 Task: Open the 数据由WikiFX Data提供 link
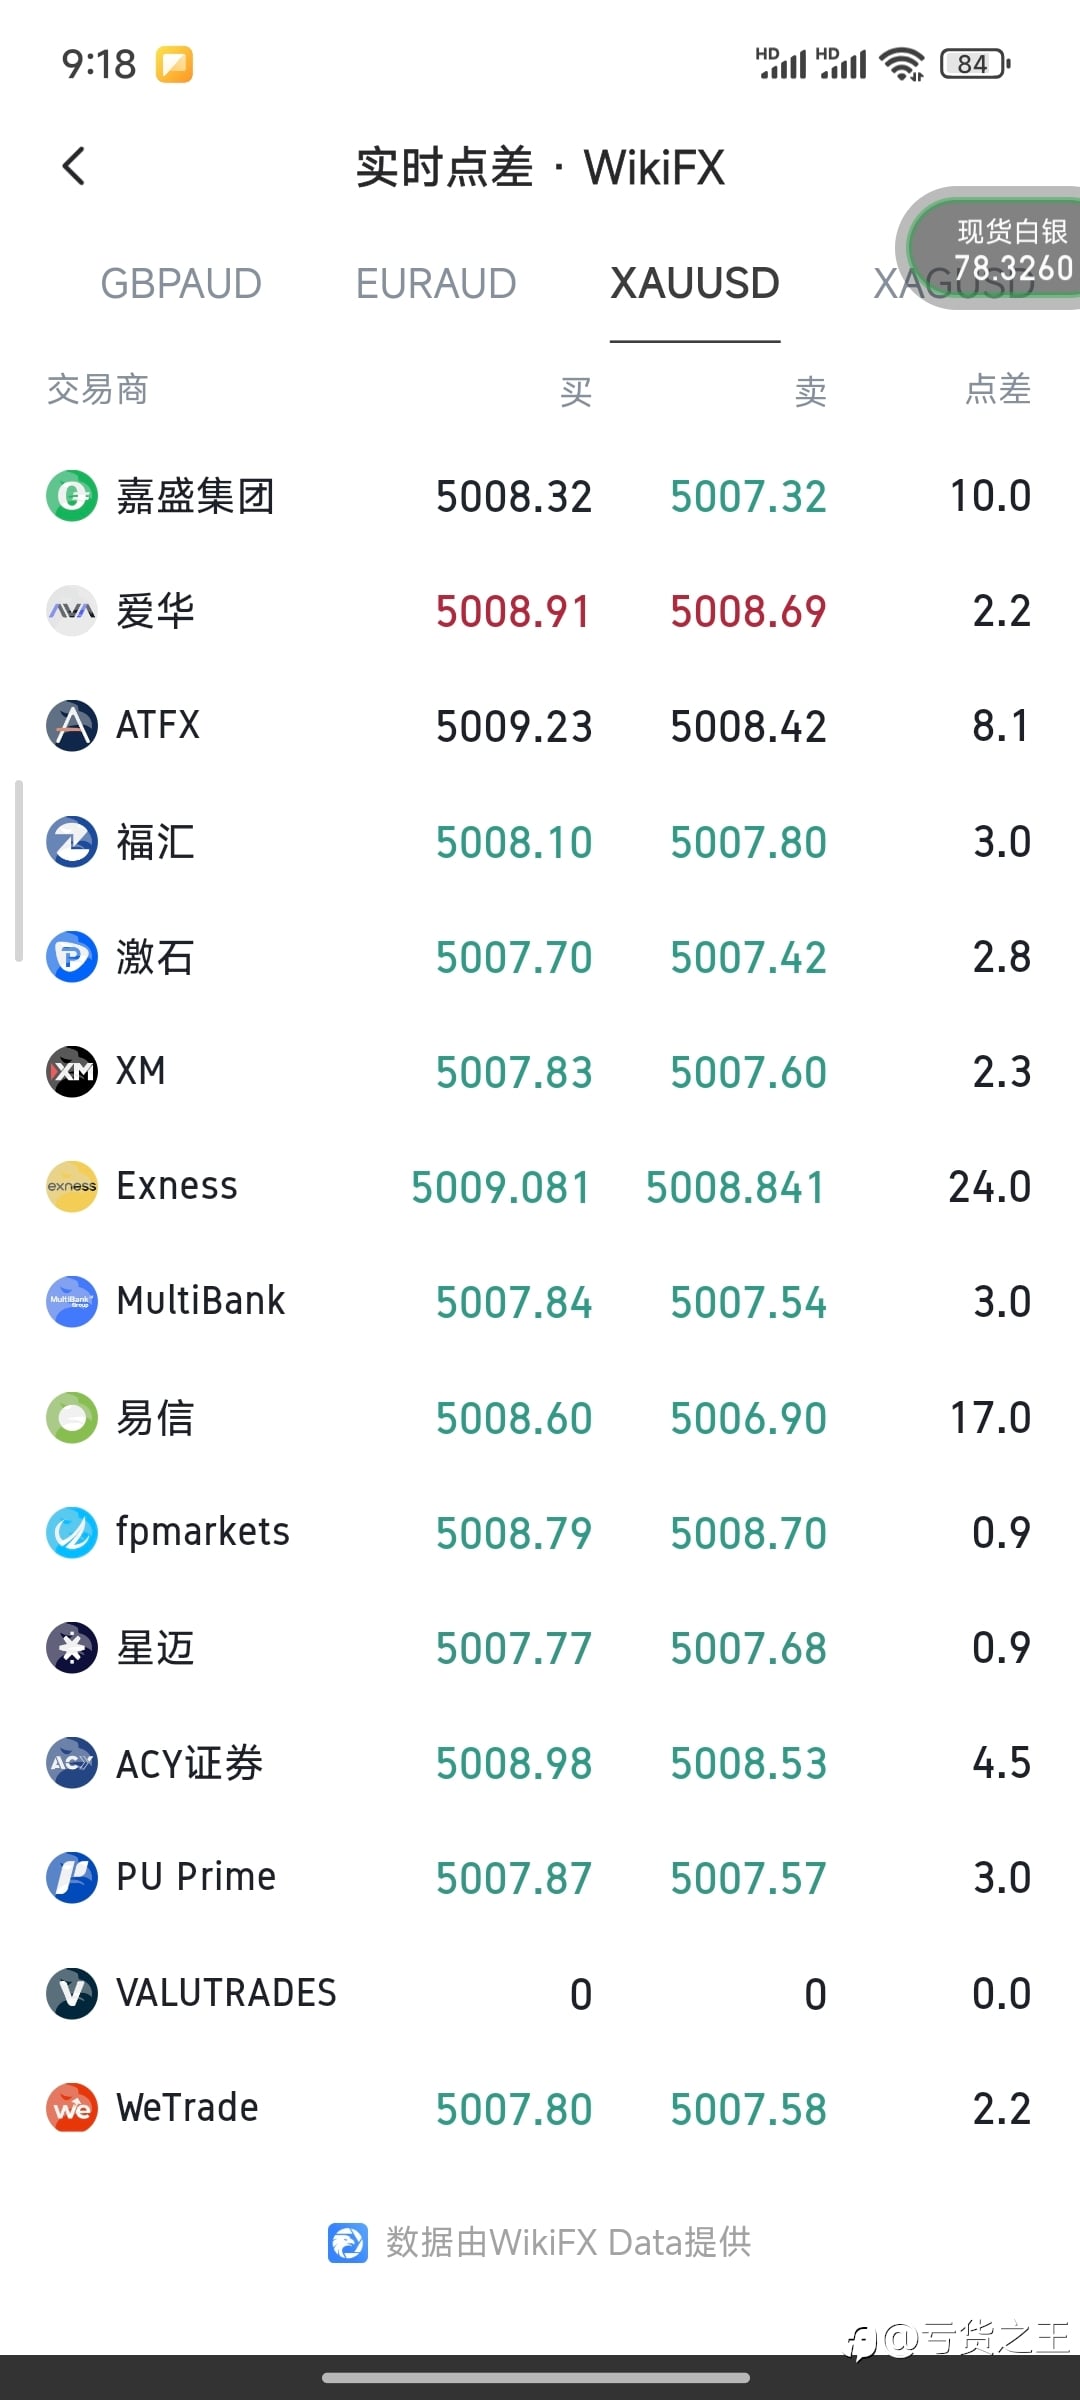point(568,2243)
